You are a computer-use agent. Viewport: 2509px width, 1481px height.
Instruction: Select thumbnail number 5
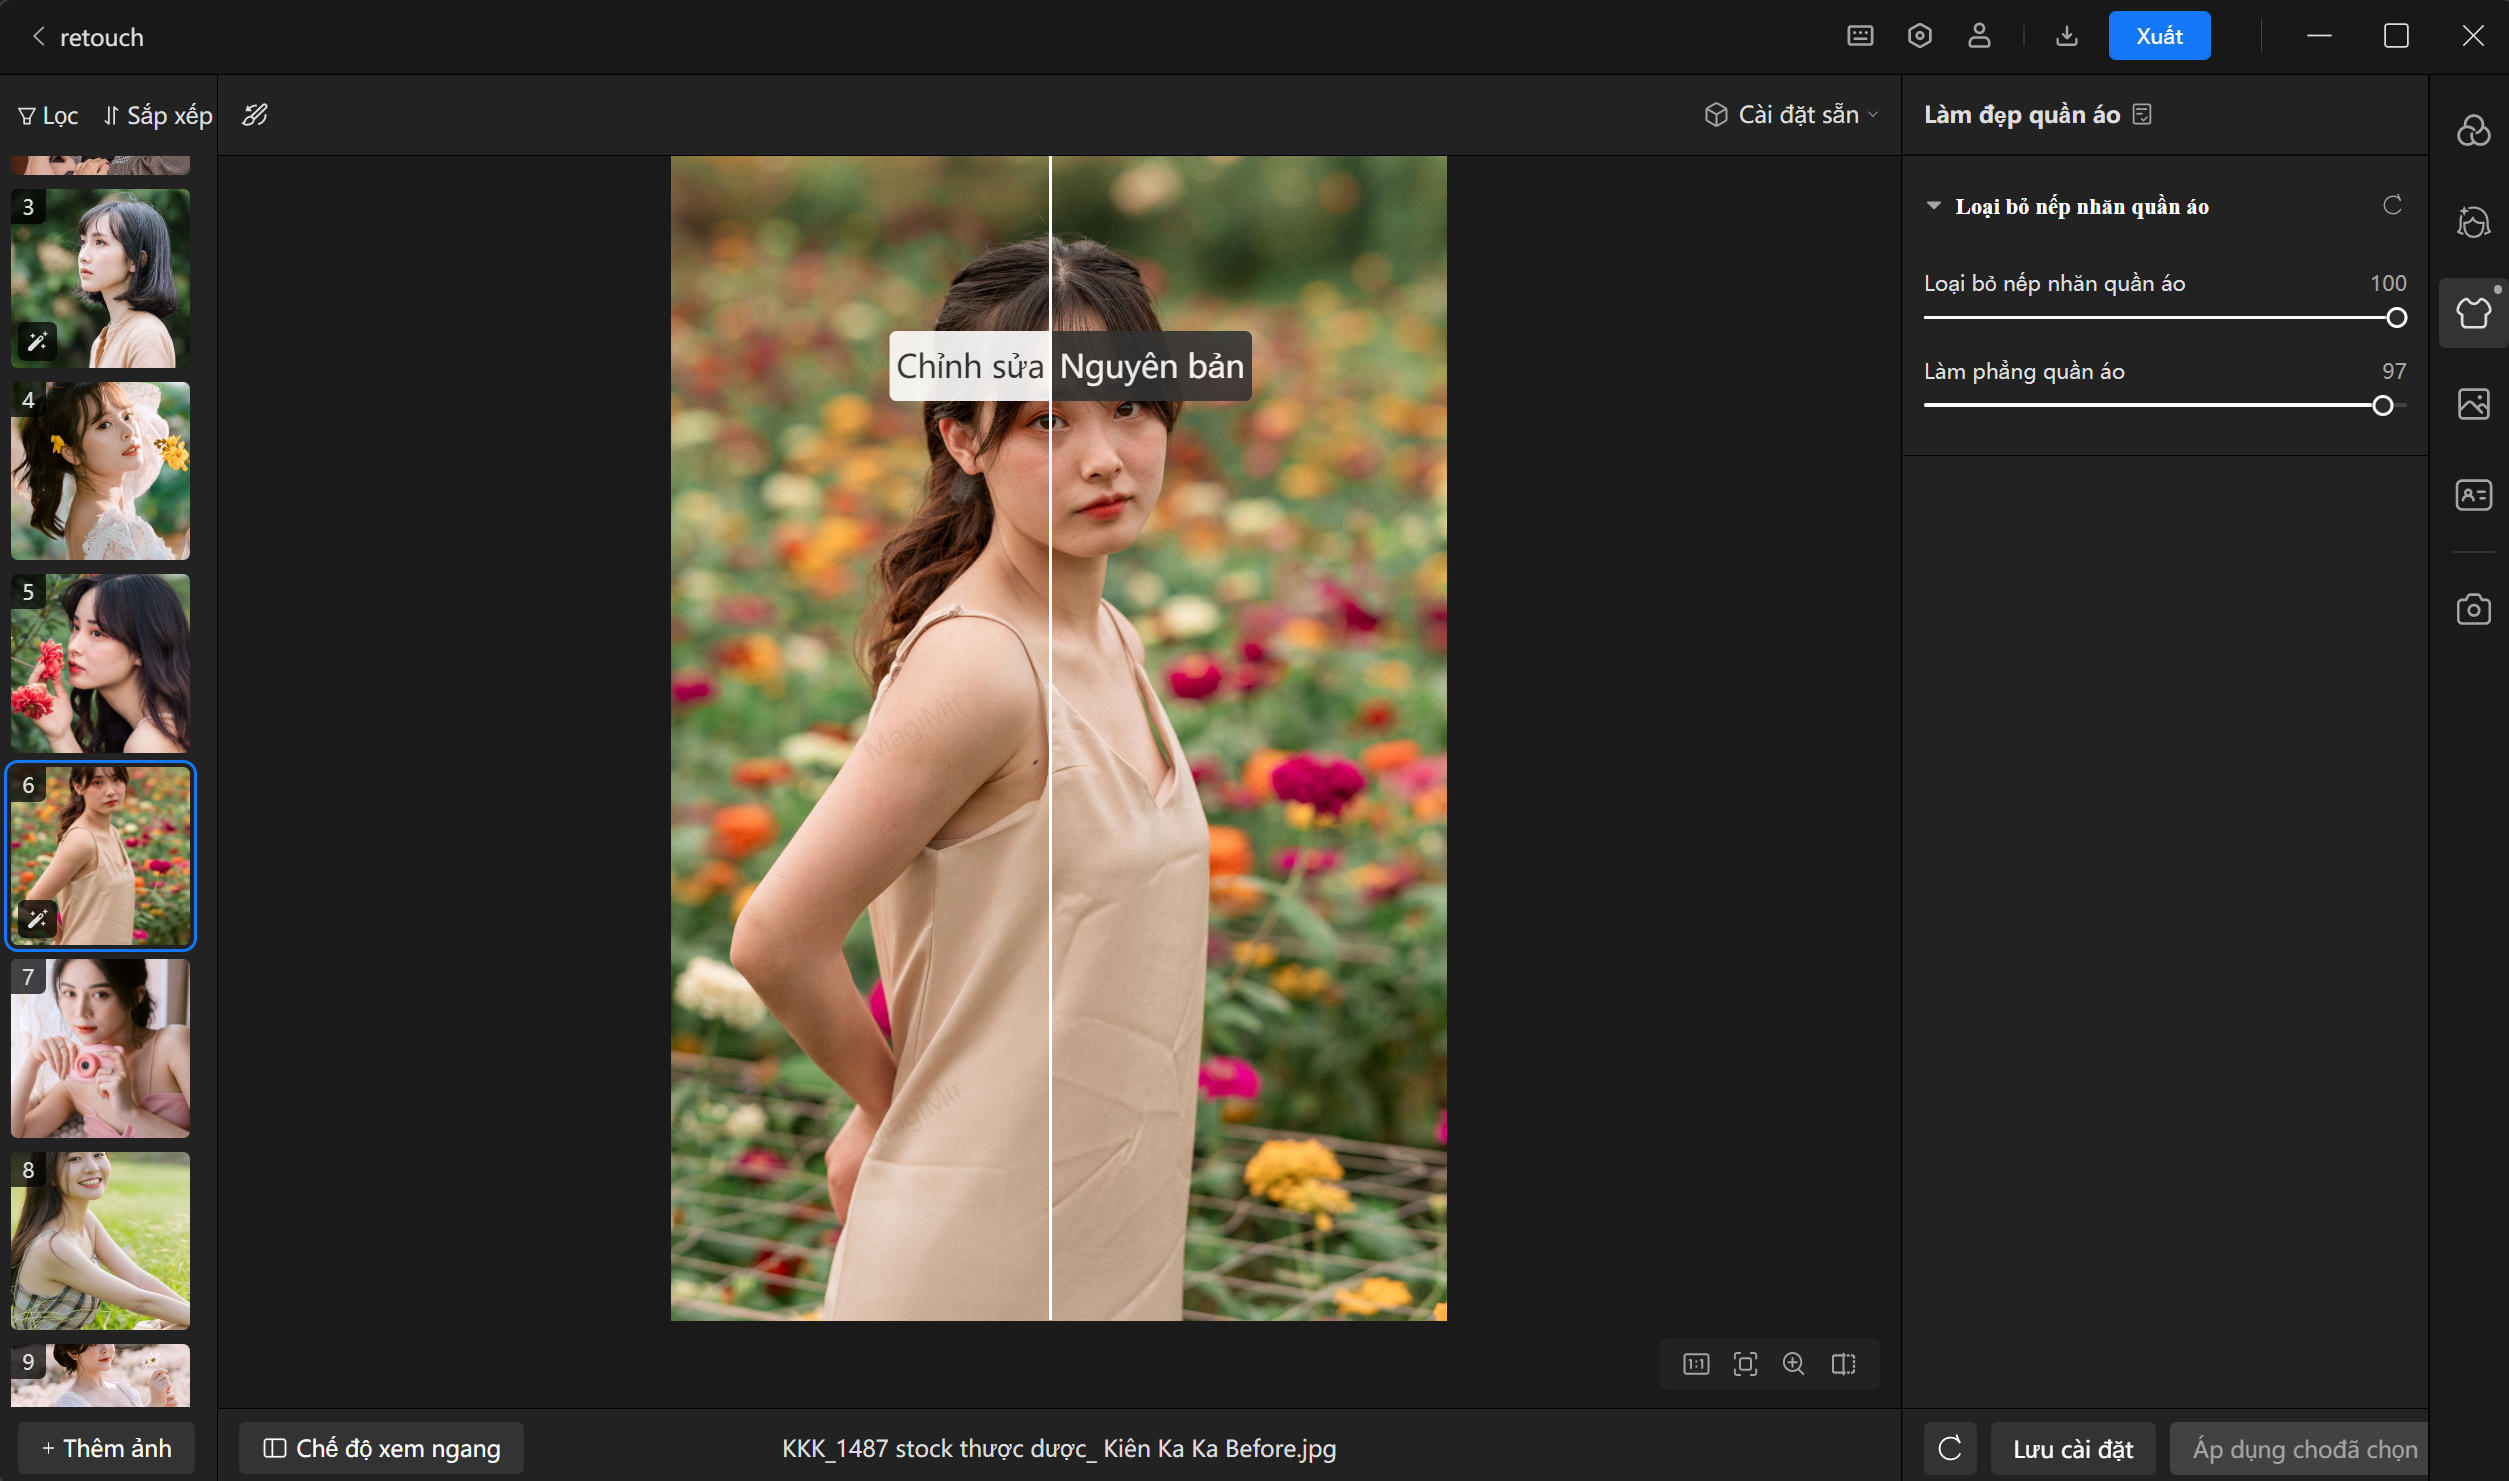click(100, 663)
